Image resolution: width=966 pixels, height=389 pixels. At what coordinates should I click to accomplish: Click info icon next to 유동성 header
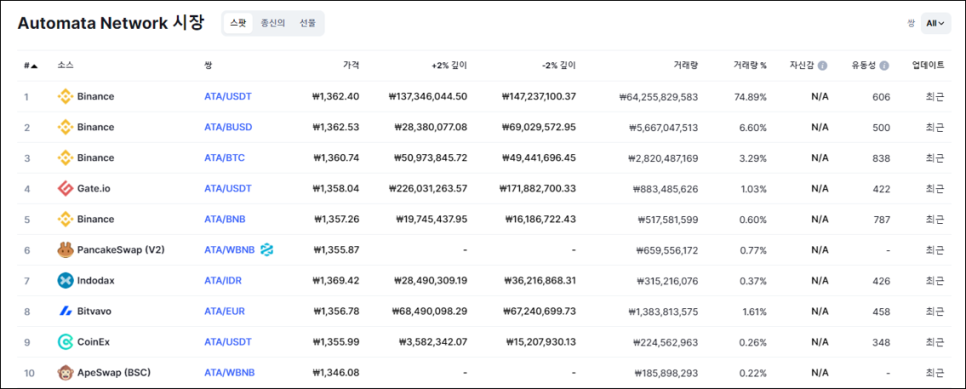tap(885, 65)
